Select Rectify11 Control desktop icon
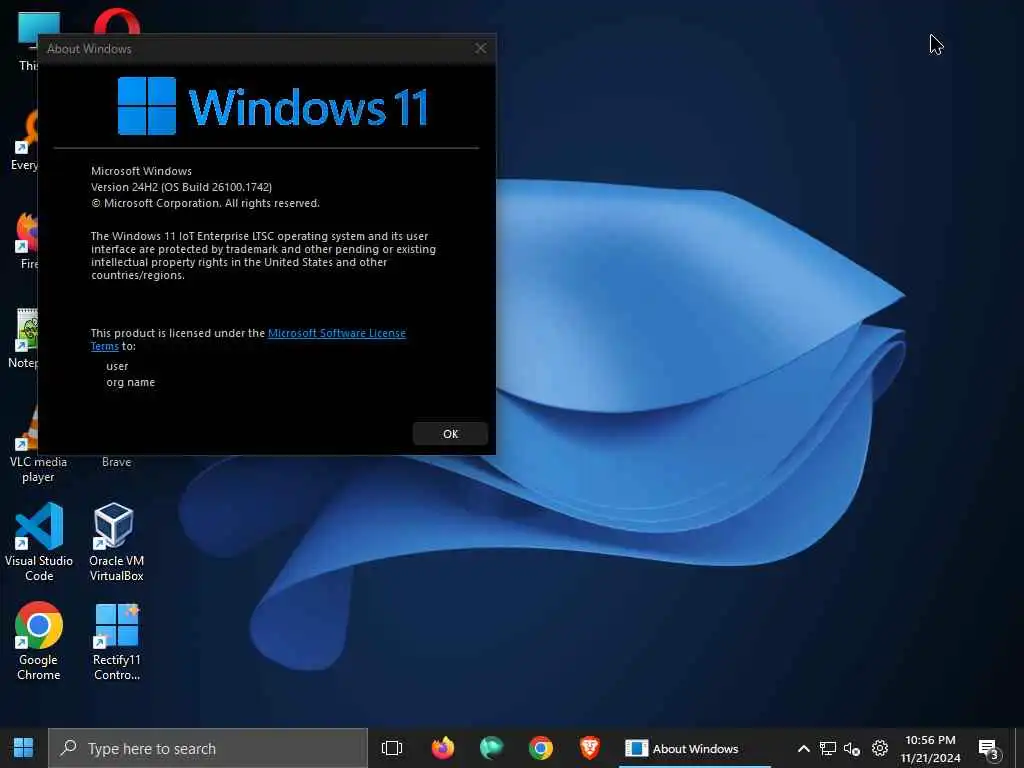Viewport: 1024px width, 768px height. pyautogui.click(x=116, y=641)
